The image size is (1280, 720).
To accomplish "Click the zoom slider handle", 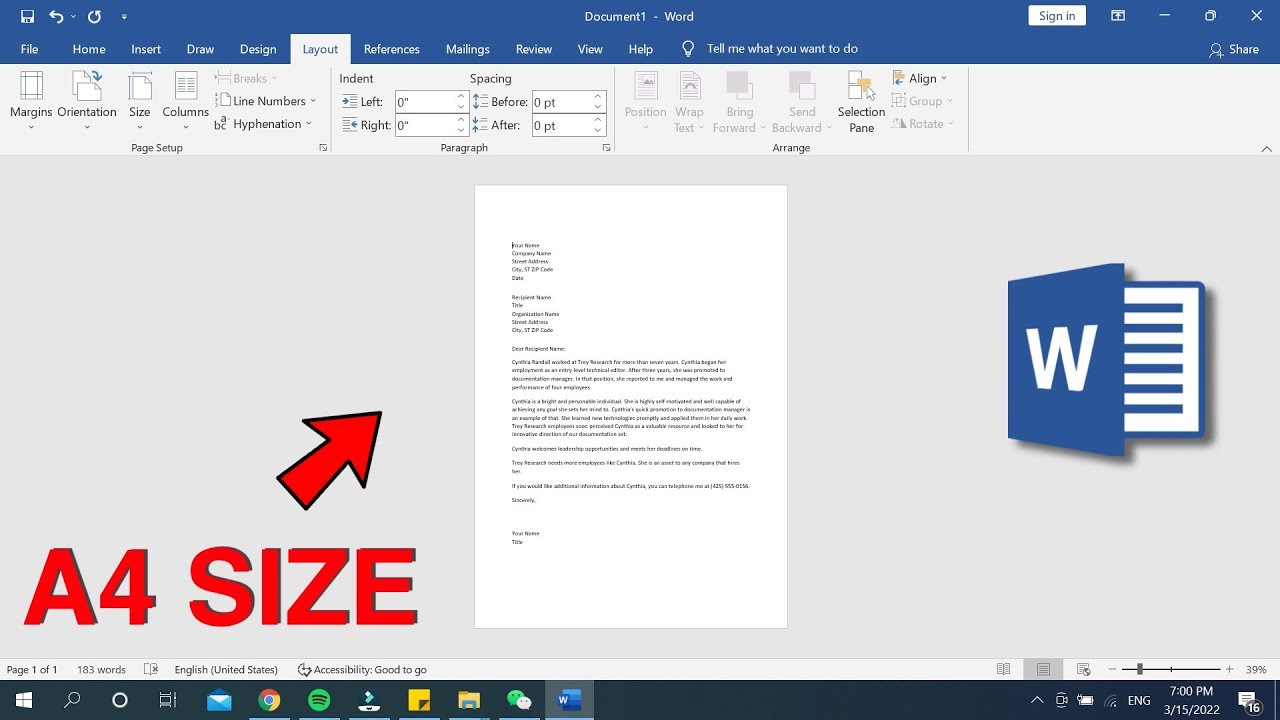I will [x=1139, y=670].
